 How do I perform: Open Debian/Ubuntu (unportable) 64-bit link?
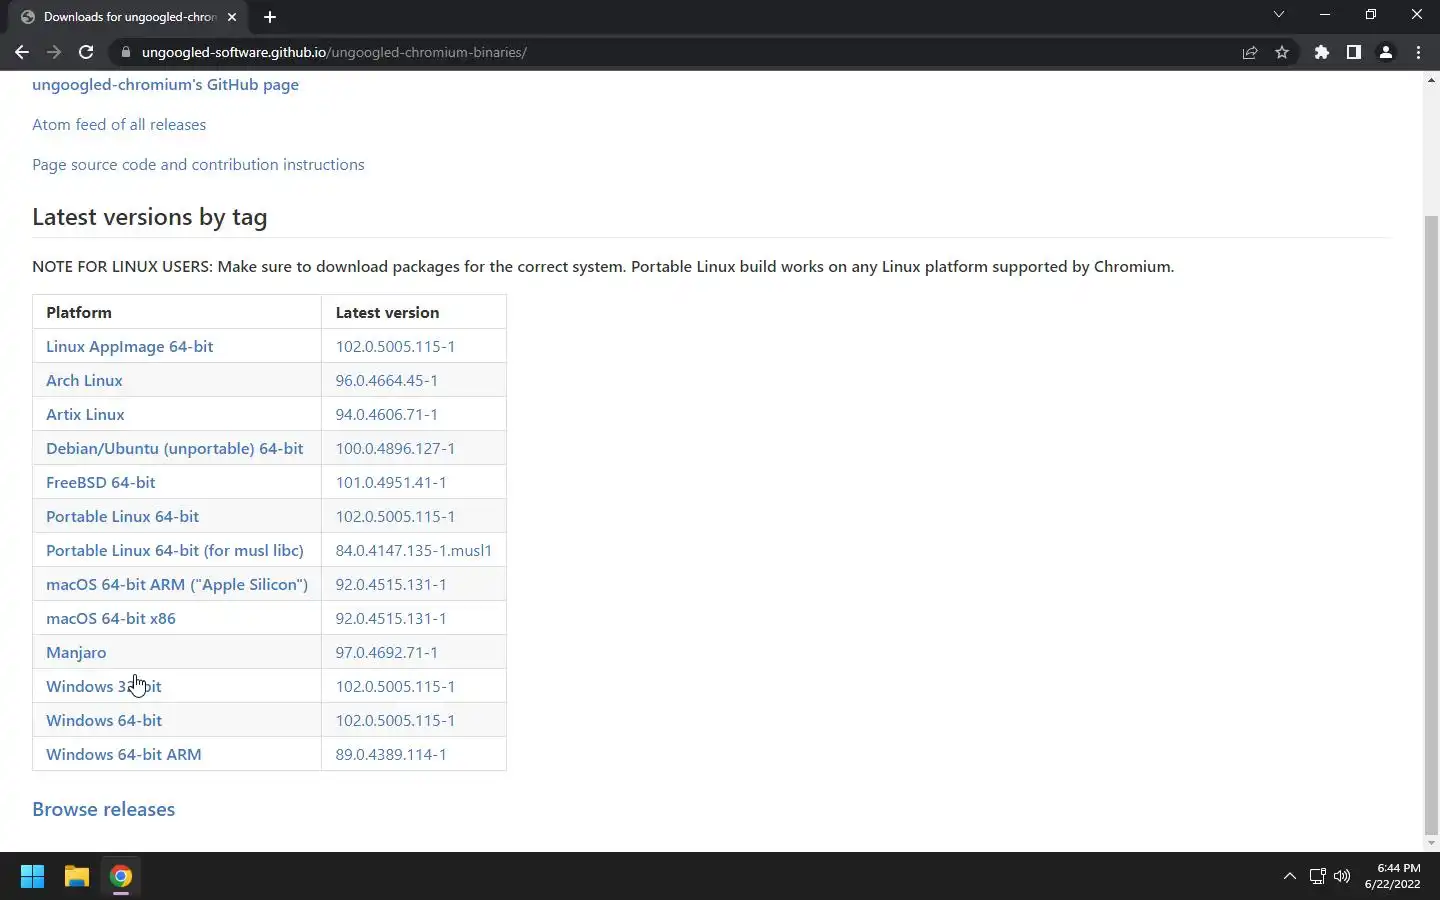coord(174,449)
